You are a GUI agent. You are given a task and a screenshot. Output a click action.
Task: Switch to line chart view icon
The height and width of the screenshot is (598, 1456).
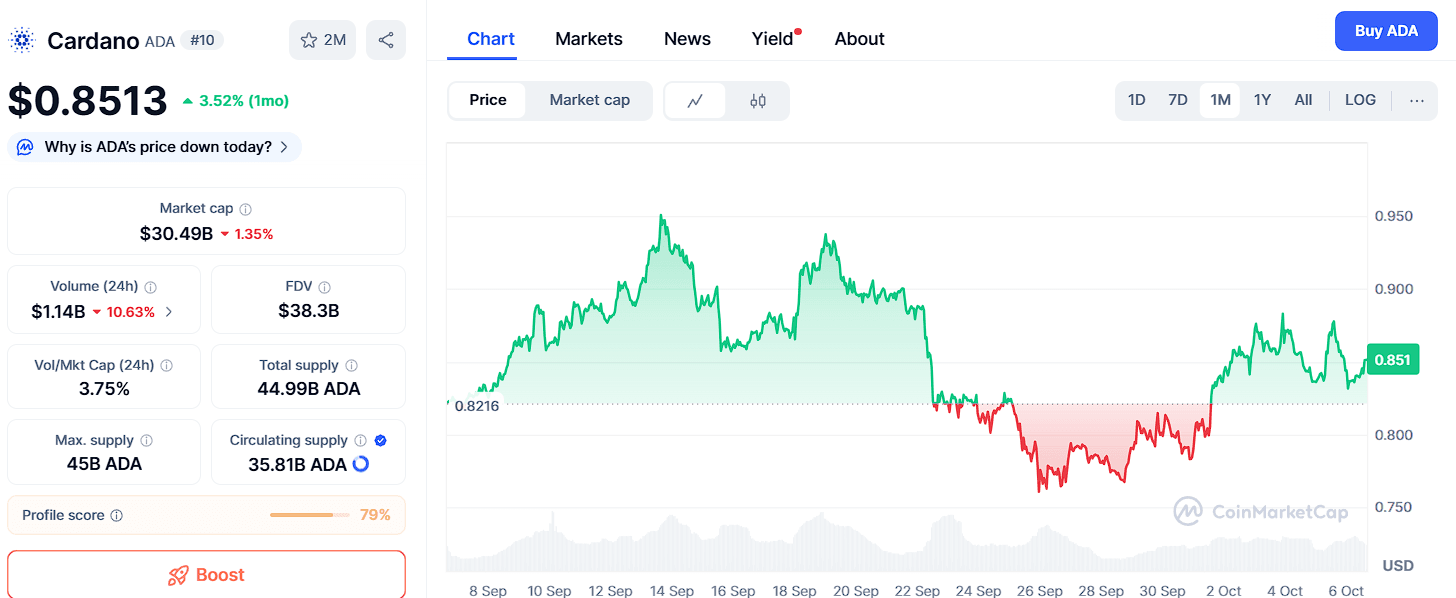pyautogui.click(x=695, y=100)
